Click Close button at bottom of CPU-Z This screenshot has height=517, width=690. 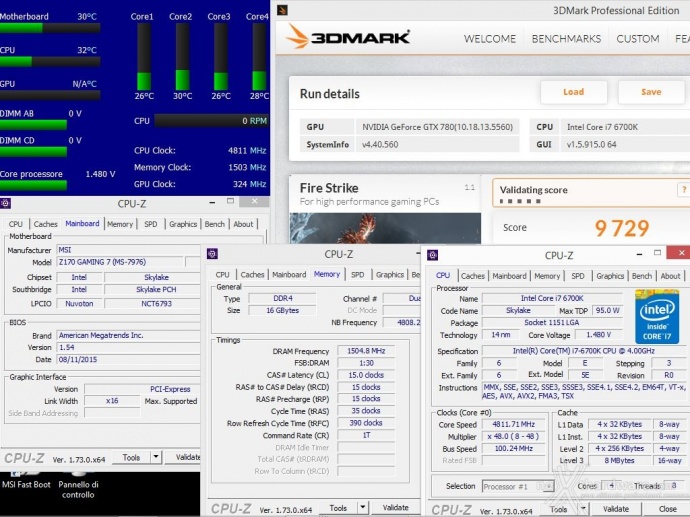click(667, 509)
